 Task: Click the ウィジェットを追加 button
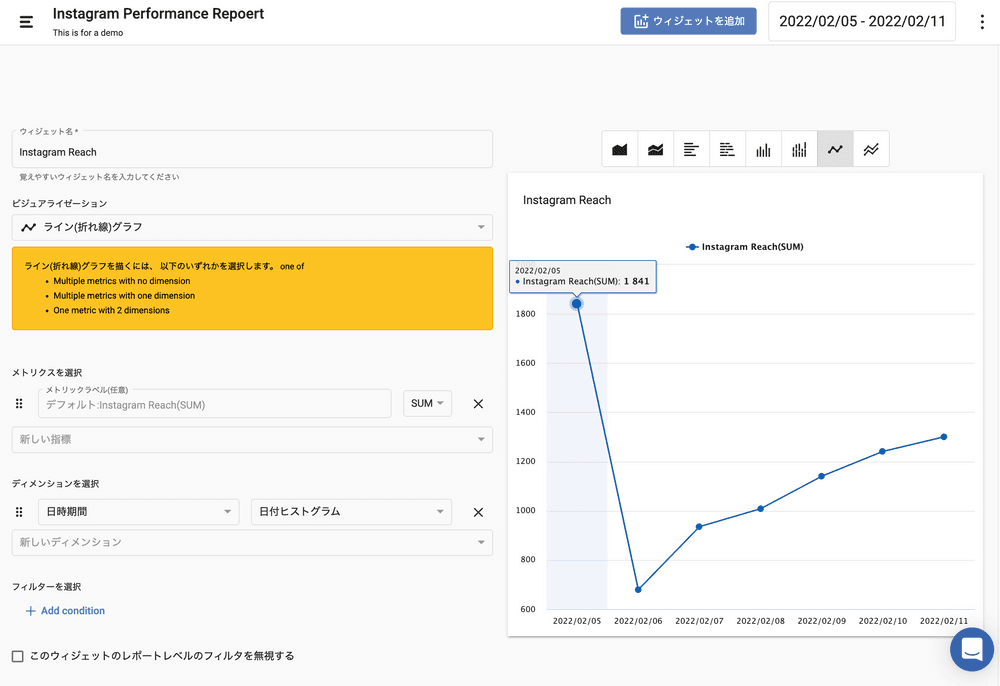tap(688, 21)
